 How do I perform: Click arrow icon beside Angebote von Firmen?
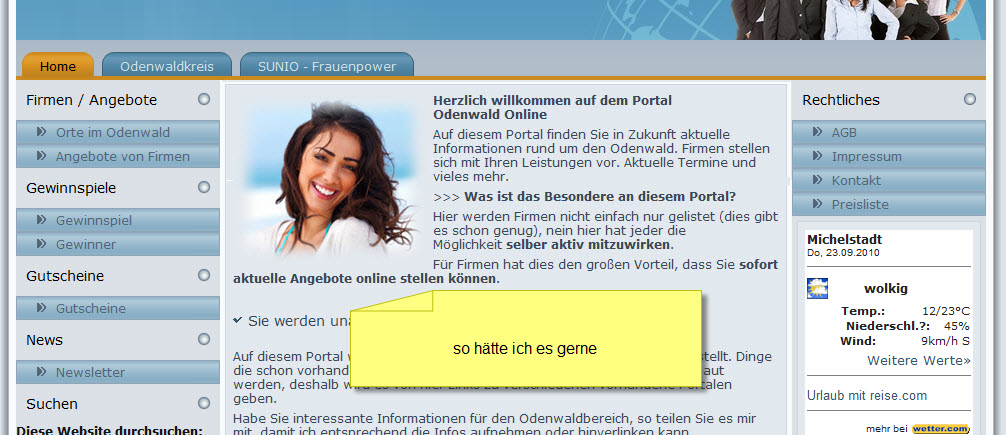click(x=42, y=156)
